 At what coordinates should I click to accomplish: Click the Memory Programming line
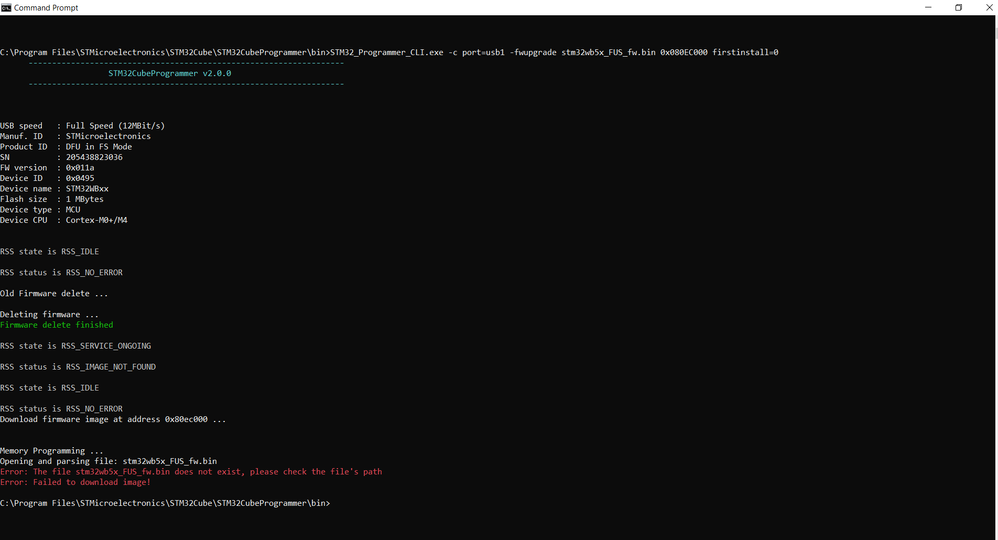52,451
